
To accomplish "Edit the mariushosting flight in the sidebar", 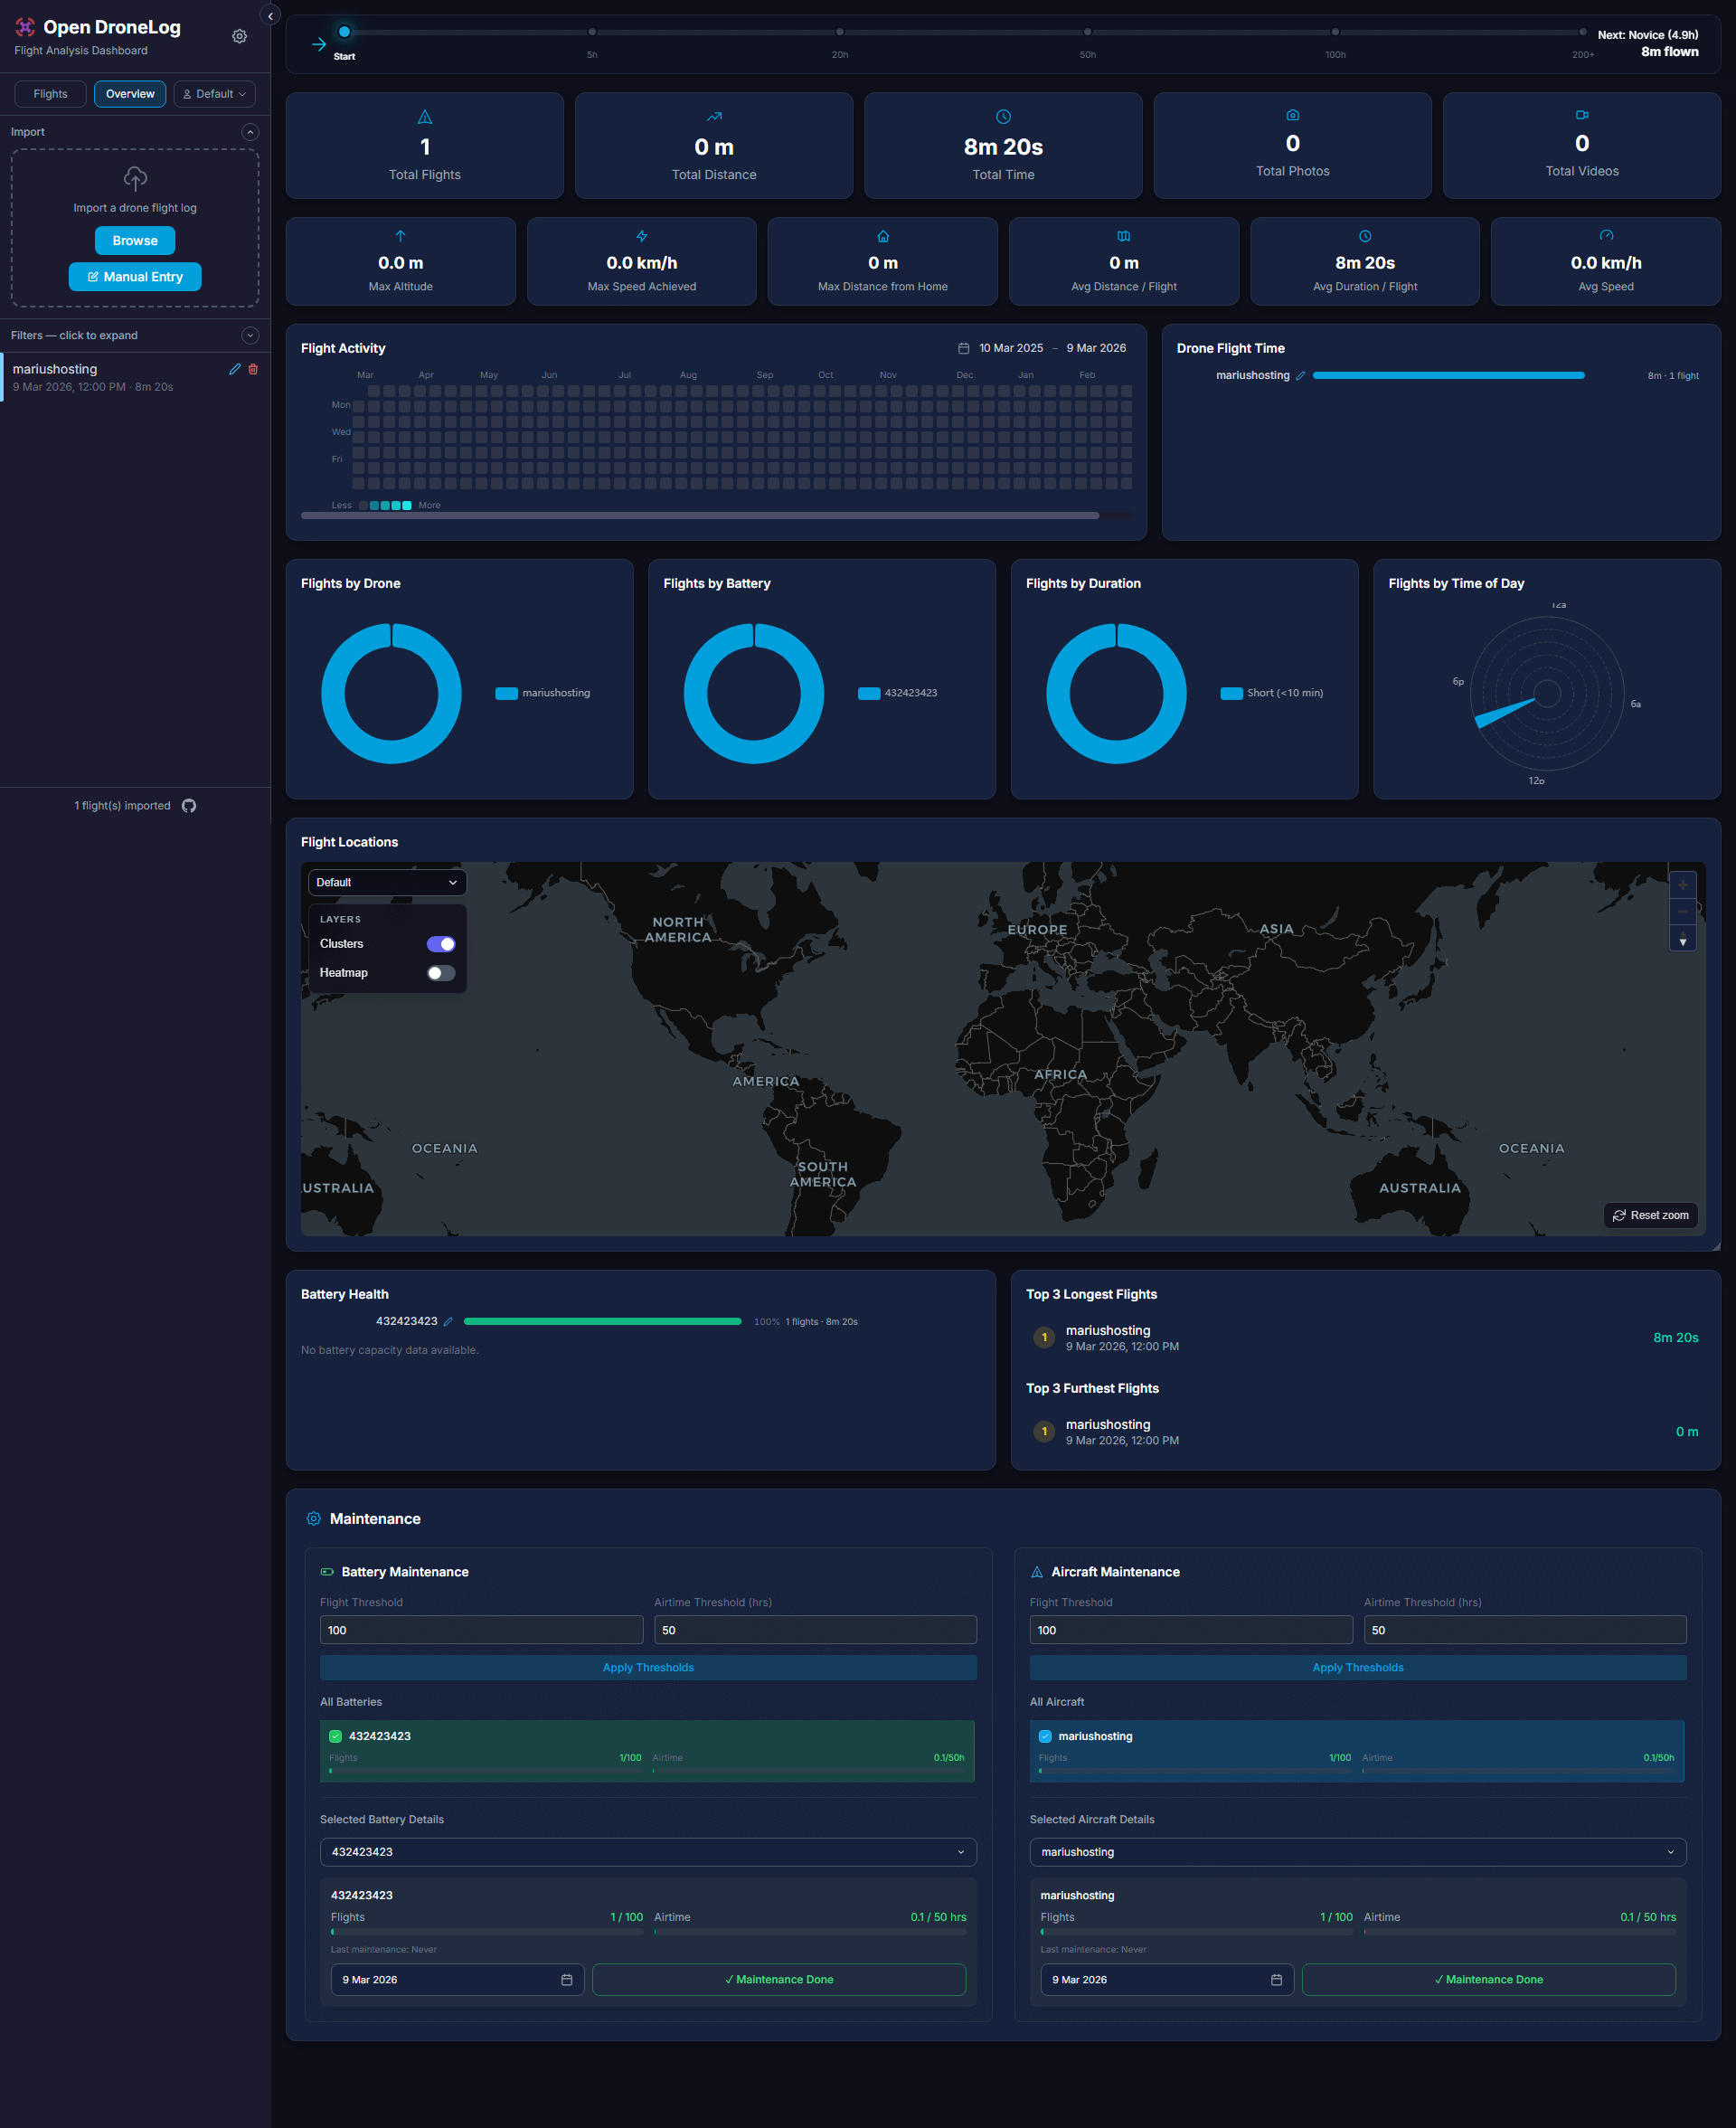I will click(235, 369).
